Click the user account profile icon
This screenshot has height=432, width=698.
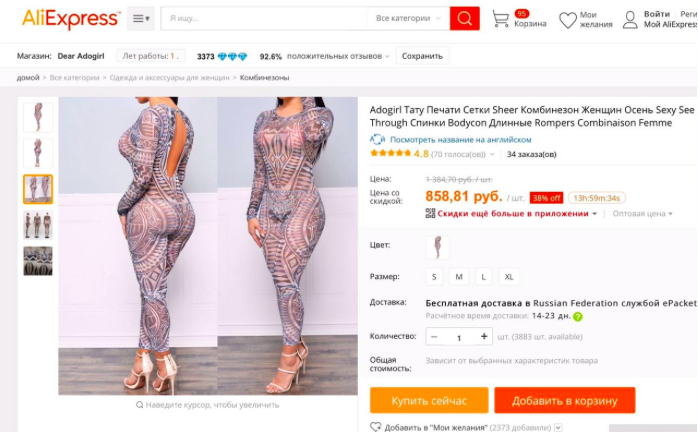pos(630,20)
